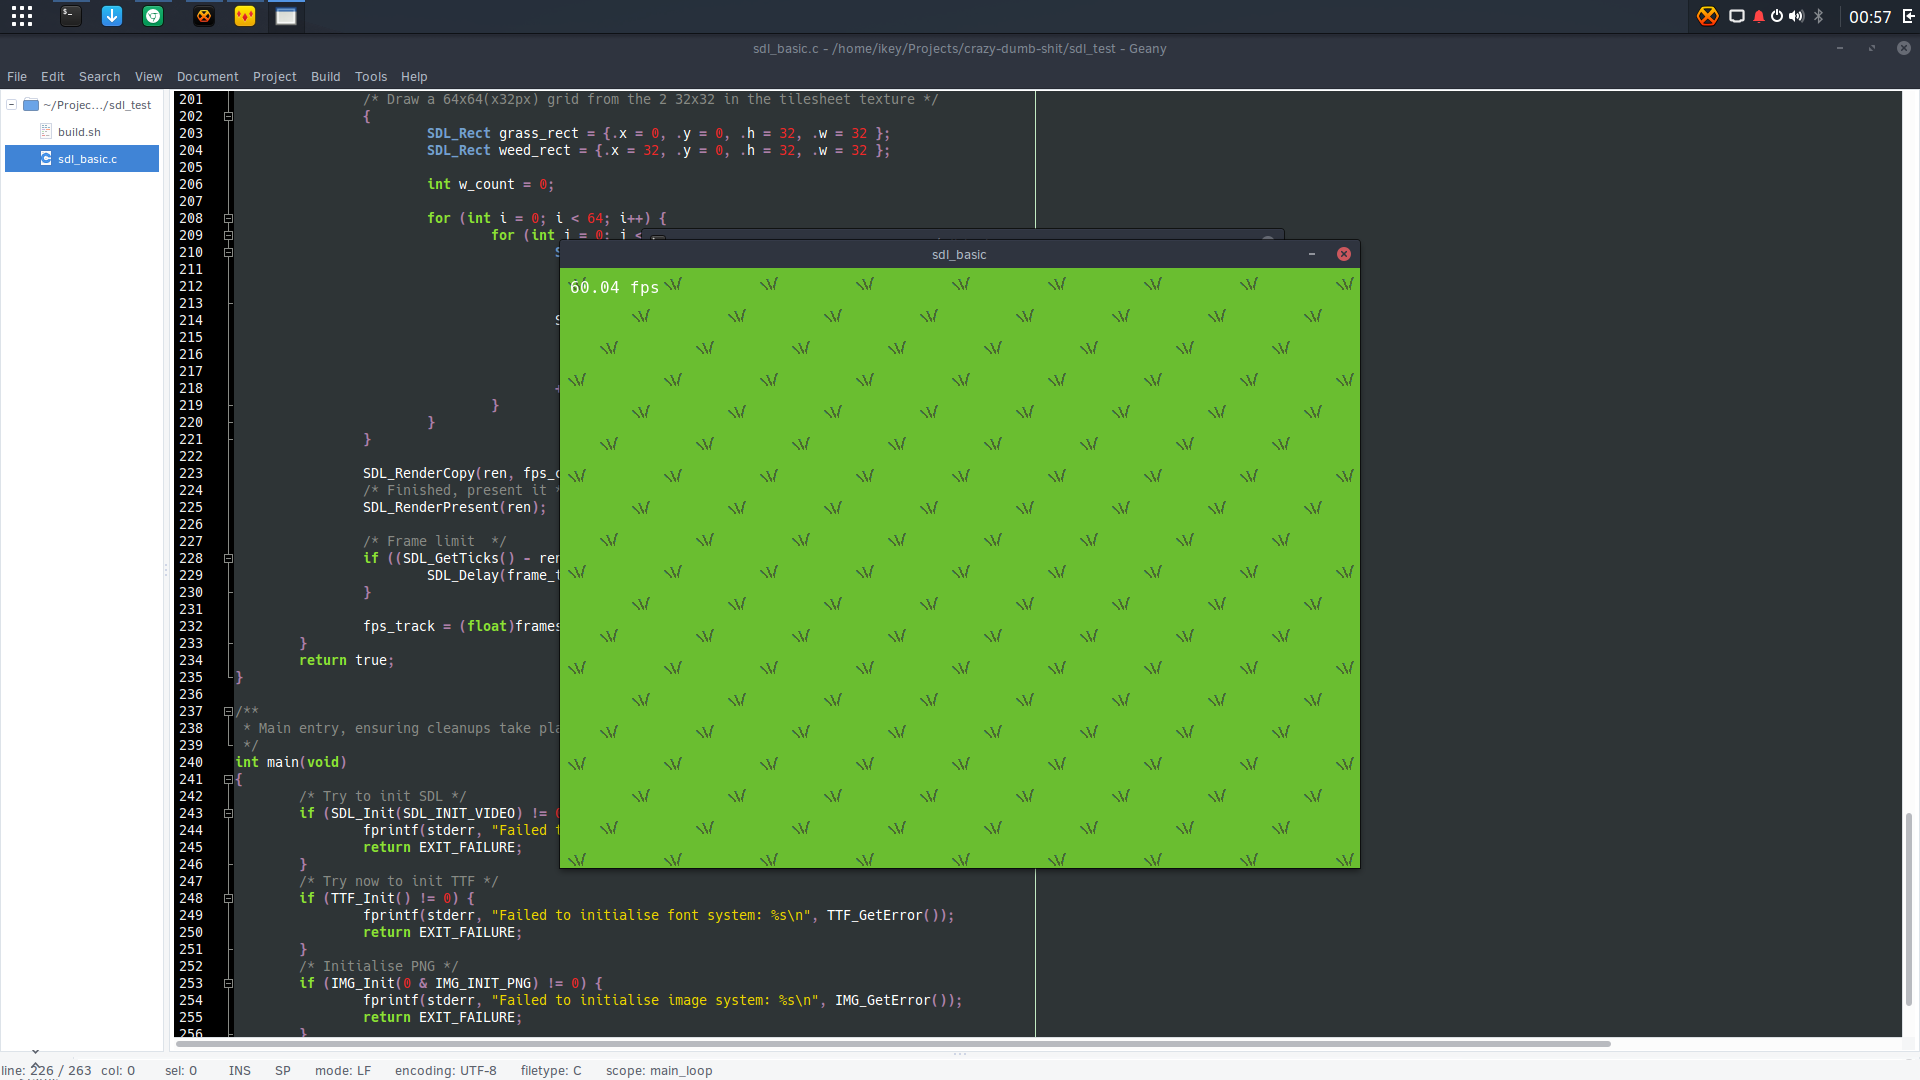Collapse the frame limit if-block at line 228
1920x1080 pixels.
[x=228, y=558]
